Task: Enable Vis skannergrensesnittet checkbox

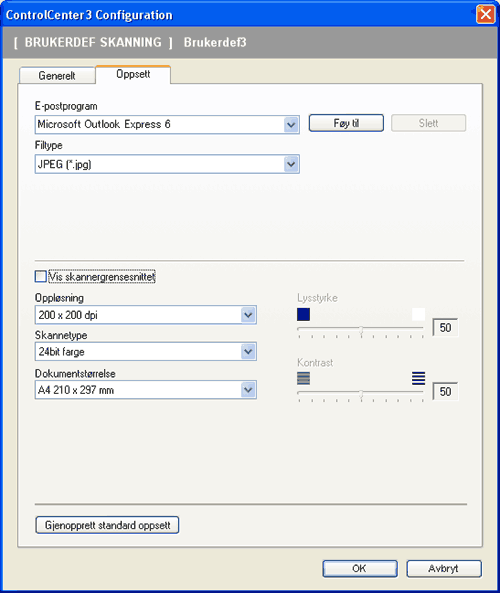Action: (x=40, y=276)
